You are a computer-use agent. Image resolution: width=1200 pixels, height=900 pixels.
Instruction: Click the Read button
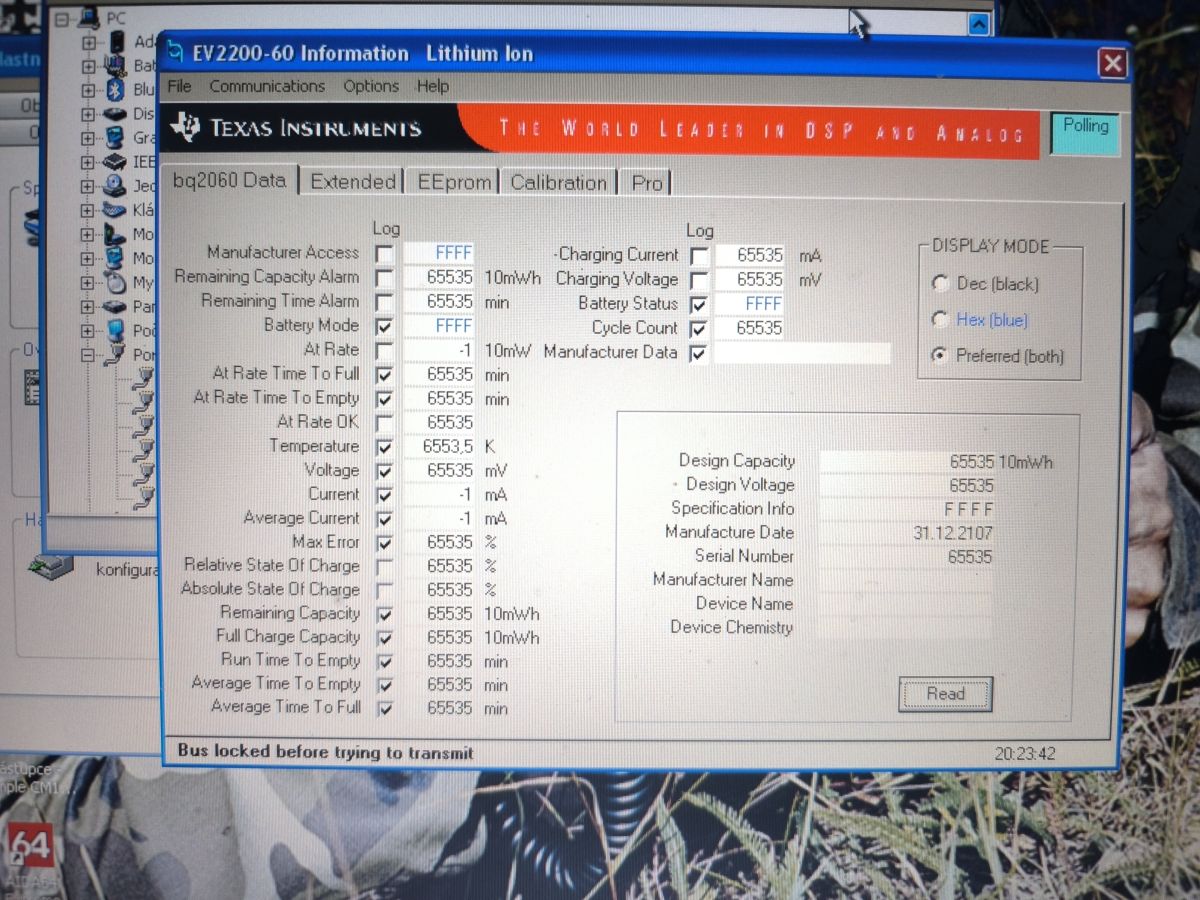tap(945, 694)
